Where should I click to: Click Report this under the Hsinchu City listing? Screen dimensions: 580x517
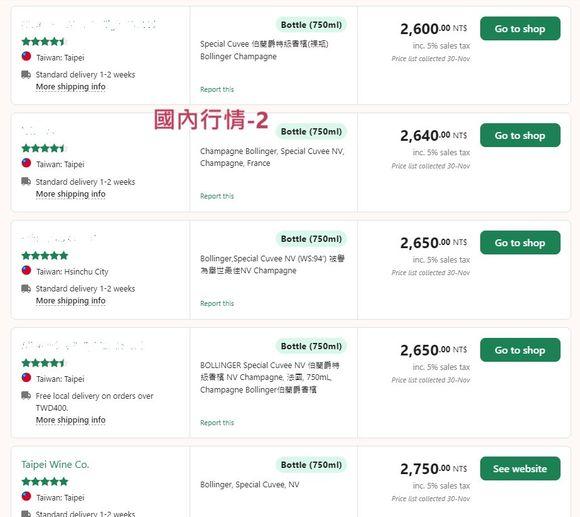[217, 303]
